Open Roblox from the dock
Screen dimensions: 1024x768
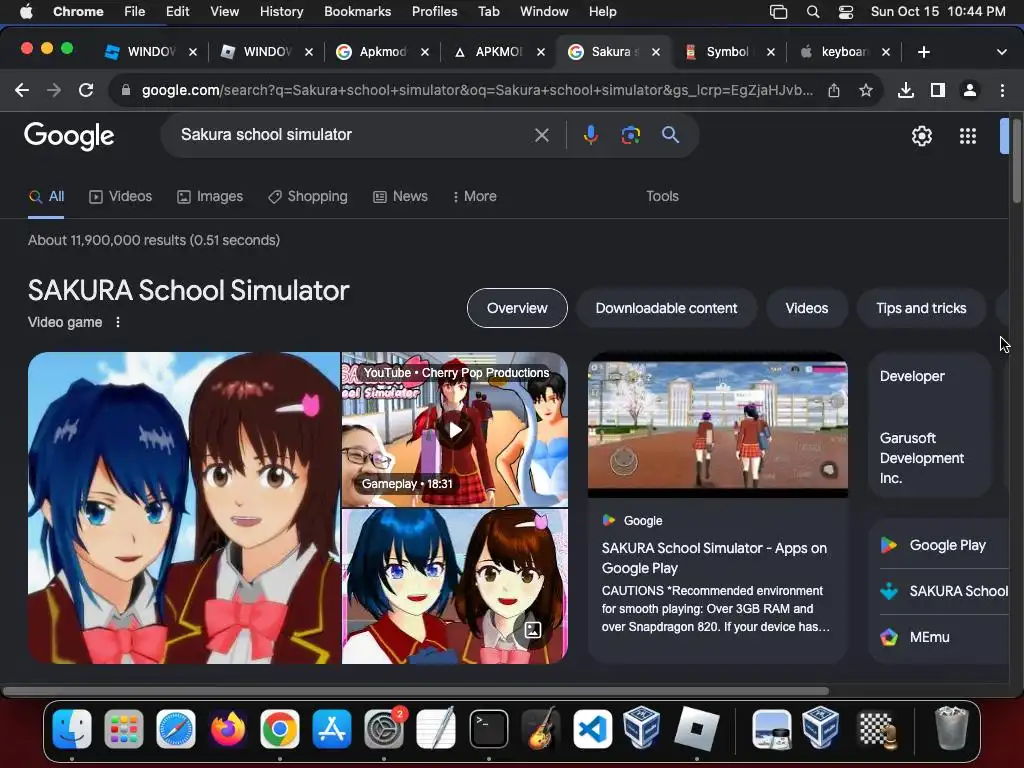pos(696,729)
